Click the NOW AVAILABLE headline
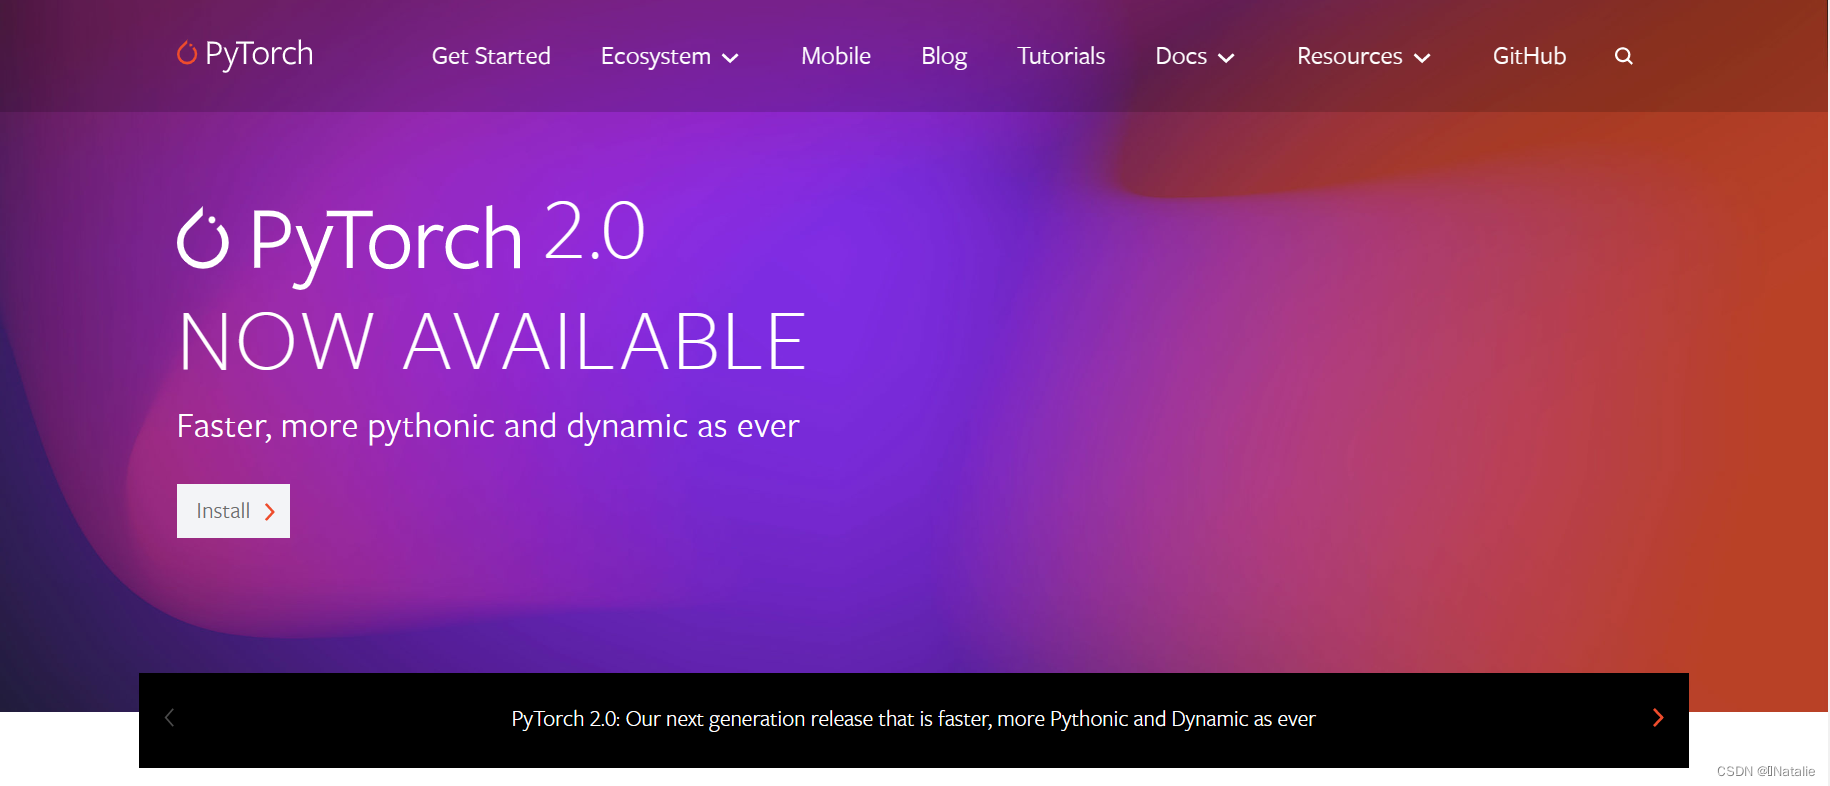1830x786 pixels. (x=492, y=342)
